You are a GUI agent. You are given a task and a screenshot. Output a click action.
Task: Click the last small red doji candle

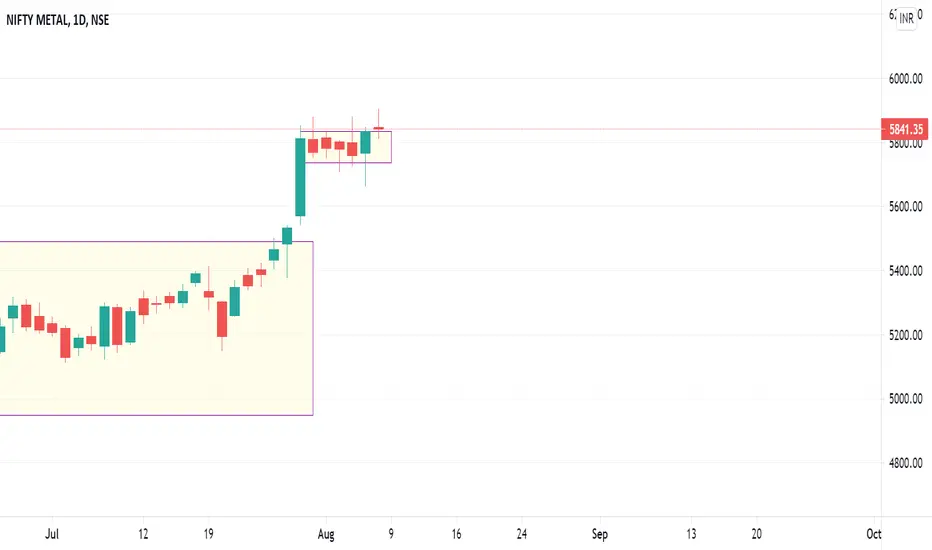(x=379, y=127)
